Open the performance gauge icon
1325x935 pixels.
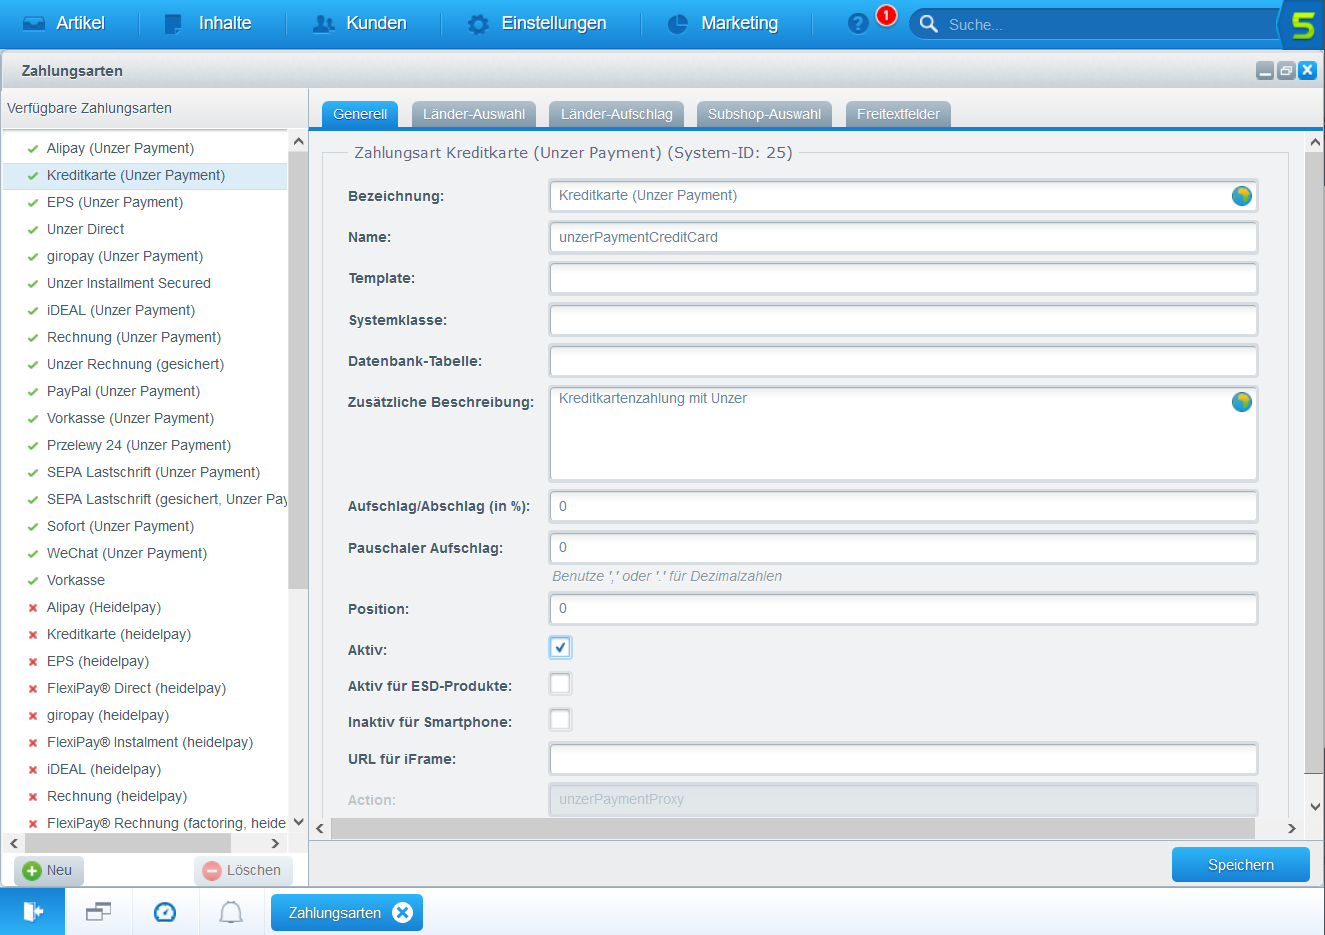click(165, 911)
